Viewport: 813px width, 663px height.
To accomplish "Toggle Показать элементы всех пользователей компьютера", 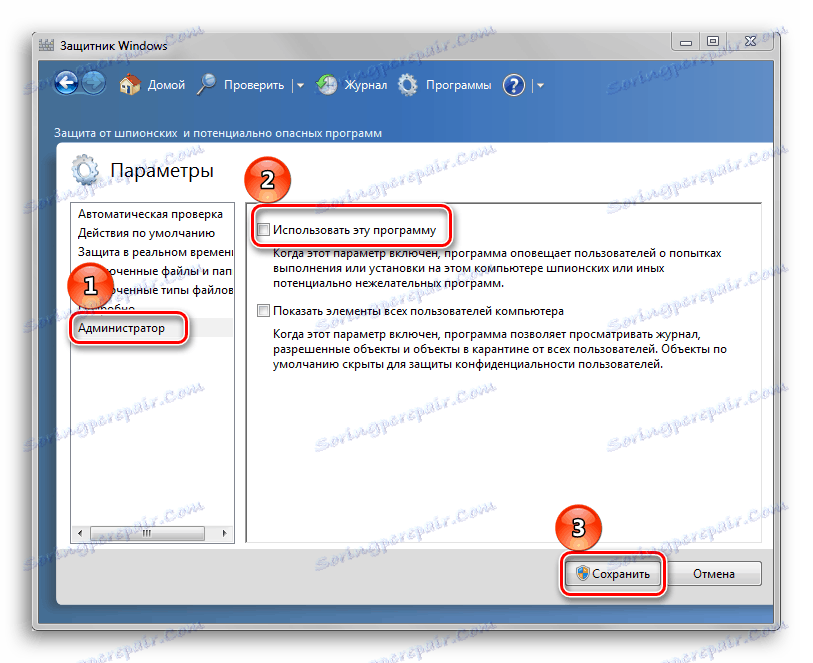I will click(263, 311).
